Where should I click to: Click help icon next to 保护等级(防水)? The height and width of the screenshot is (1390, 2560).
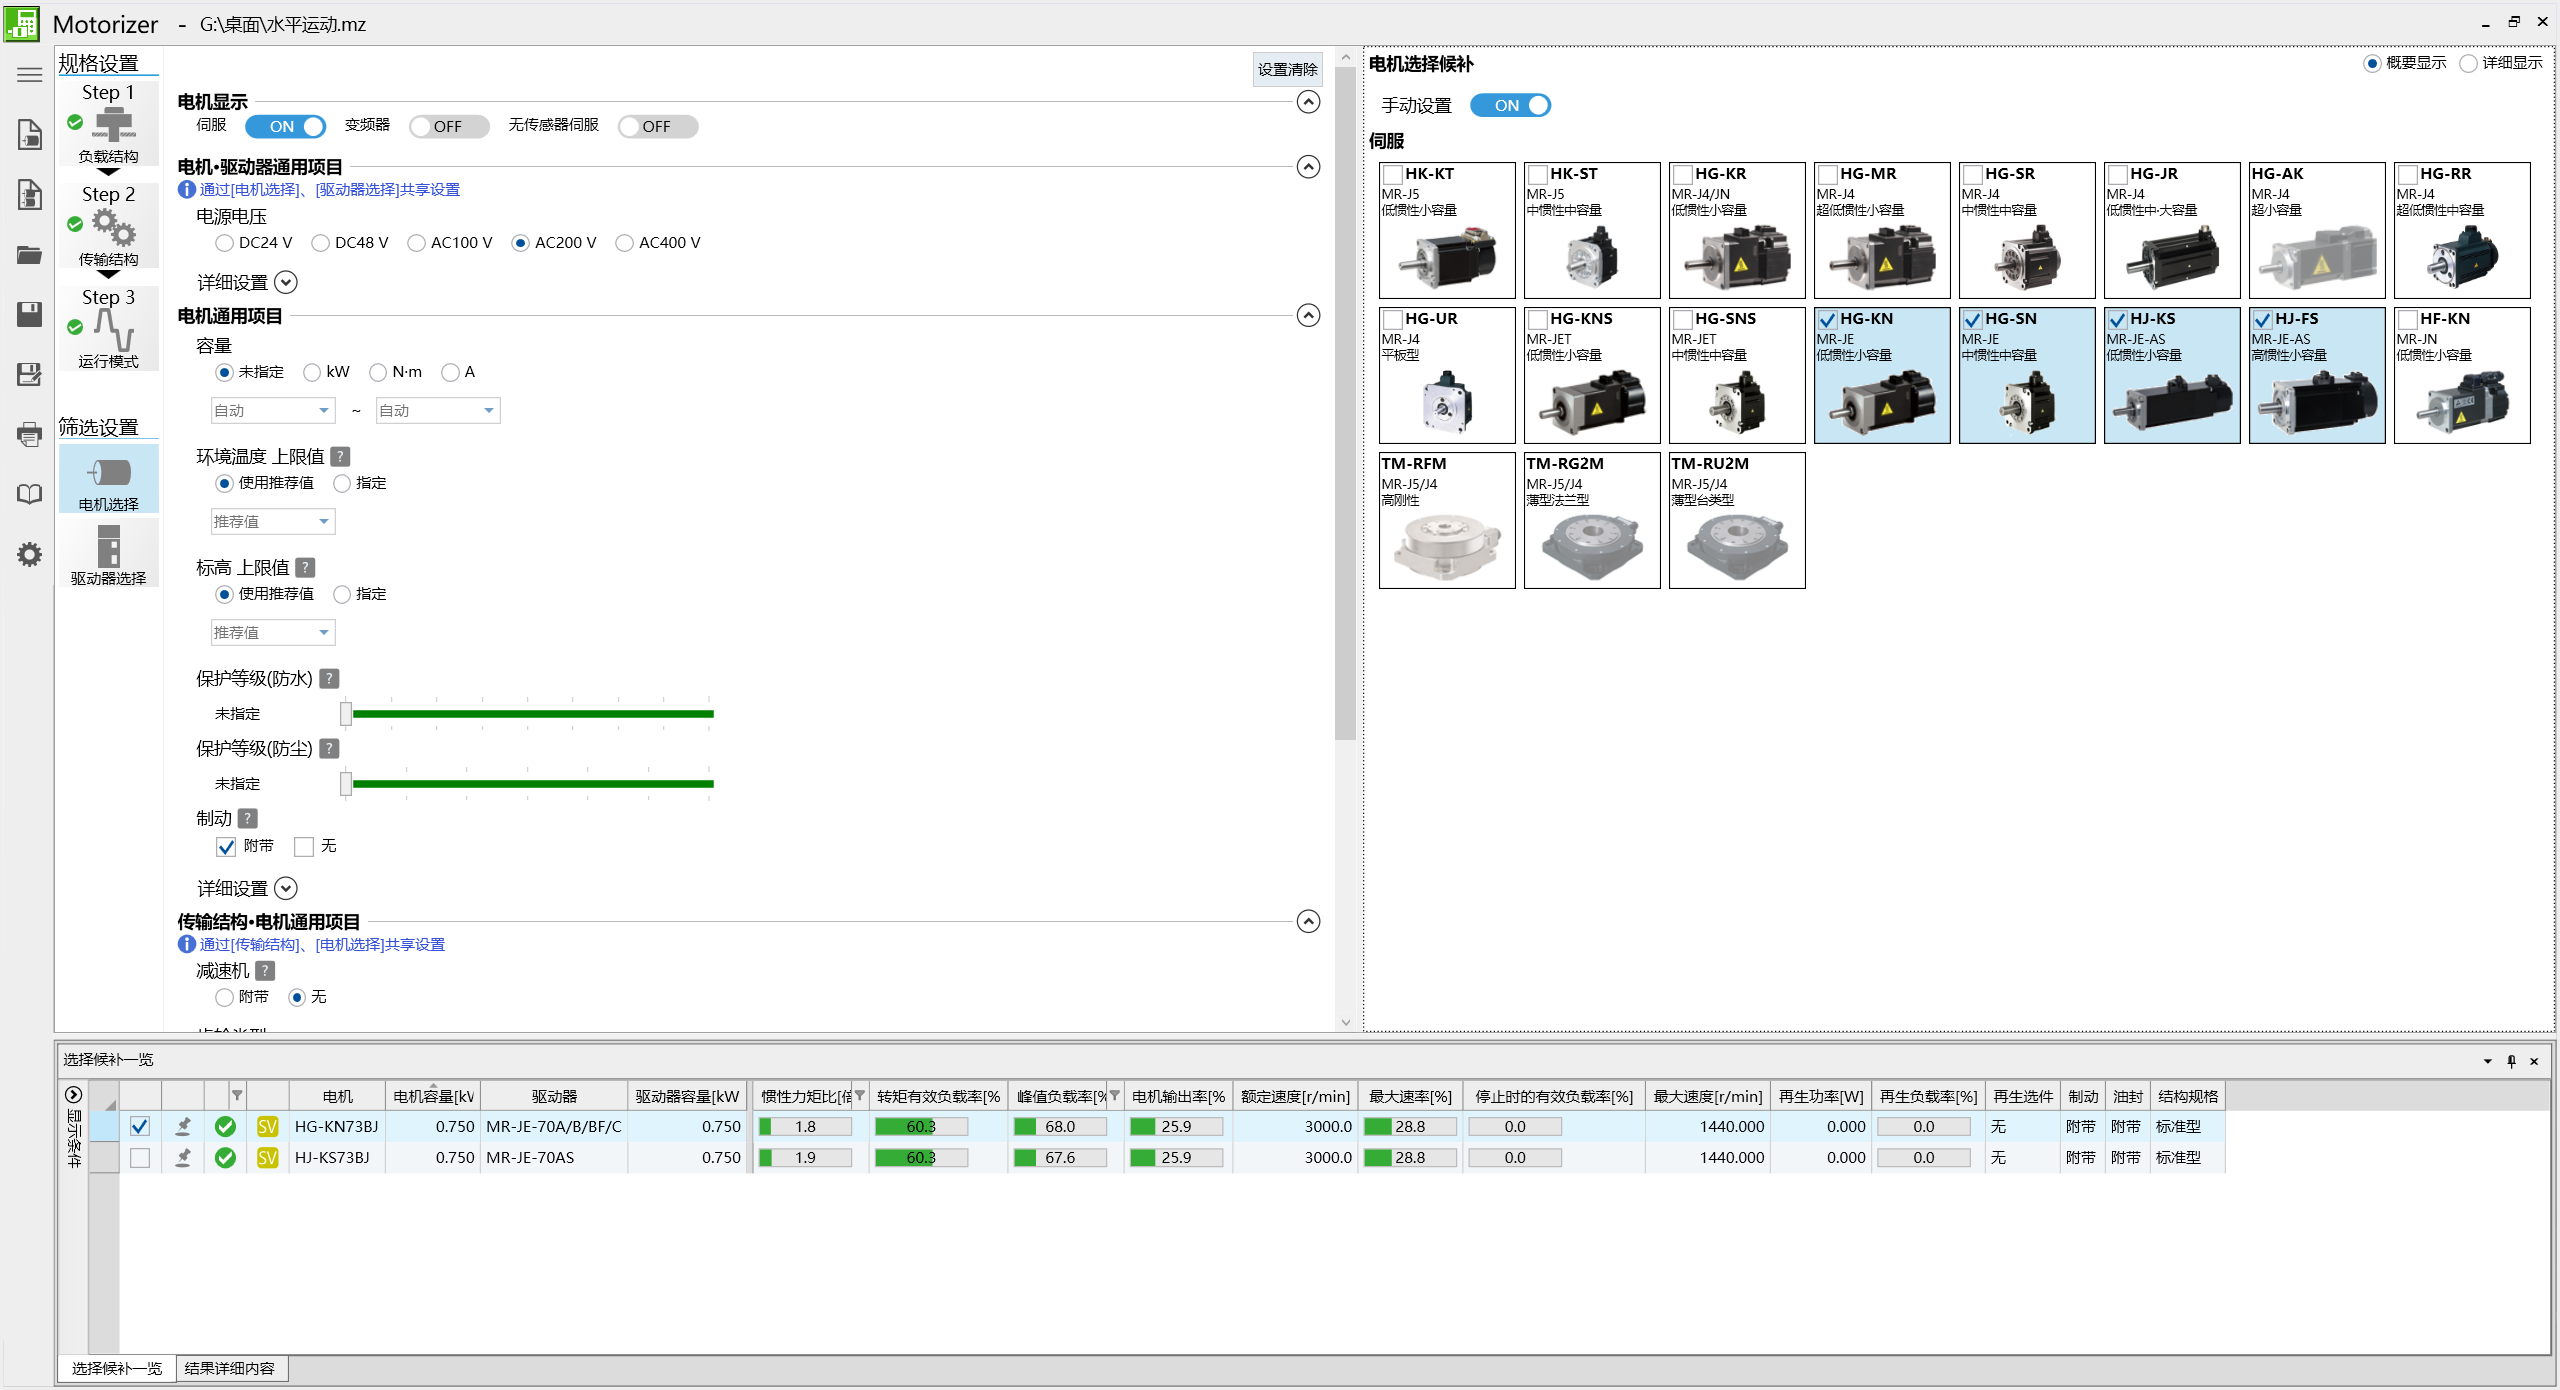tap(329, 679)
